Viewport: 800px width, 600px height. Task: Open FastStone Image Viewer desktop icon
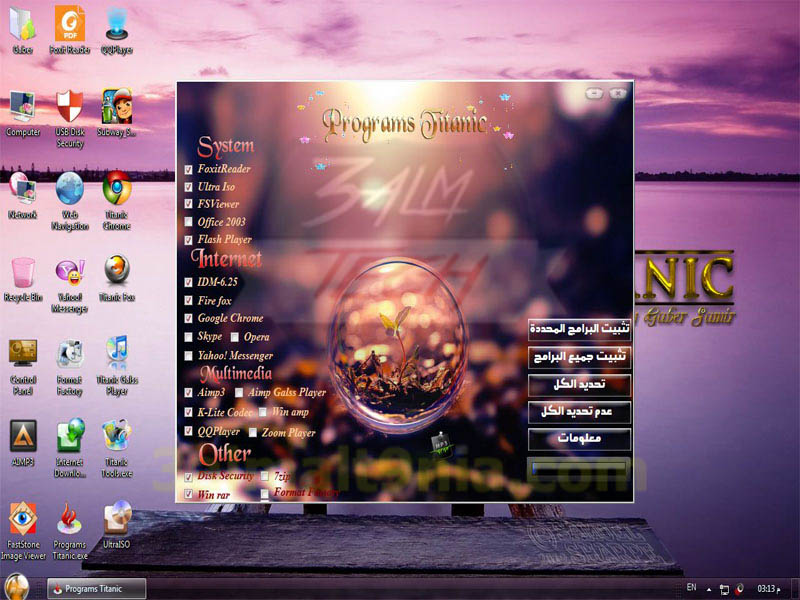pos(22,531)
